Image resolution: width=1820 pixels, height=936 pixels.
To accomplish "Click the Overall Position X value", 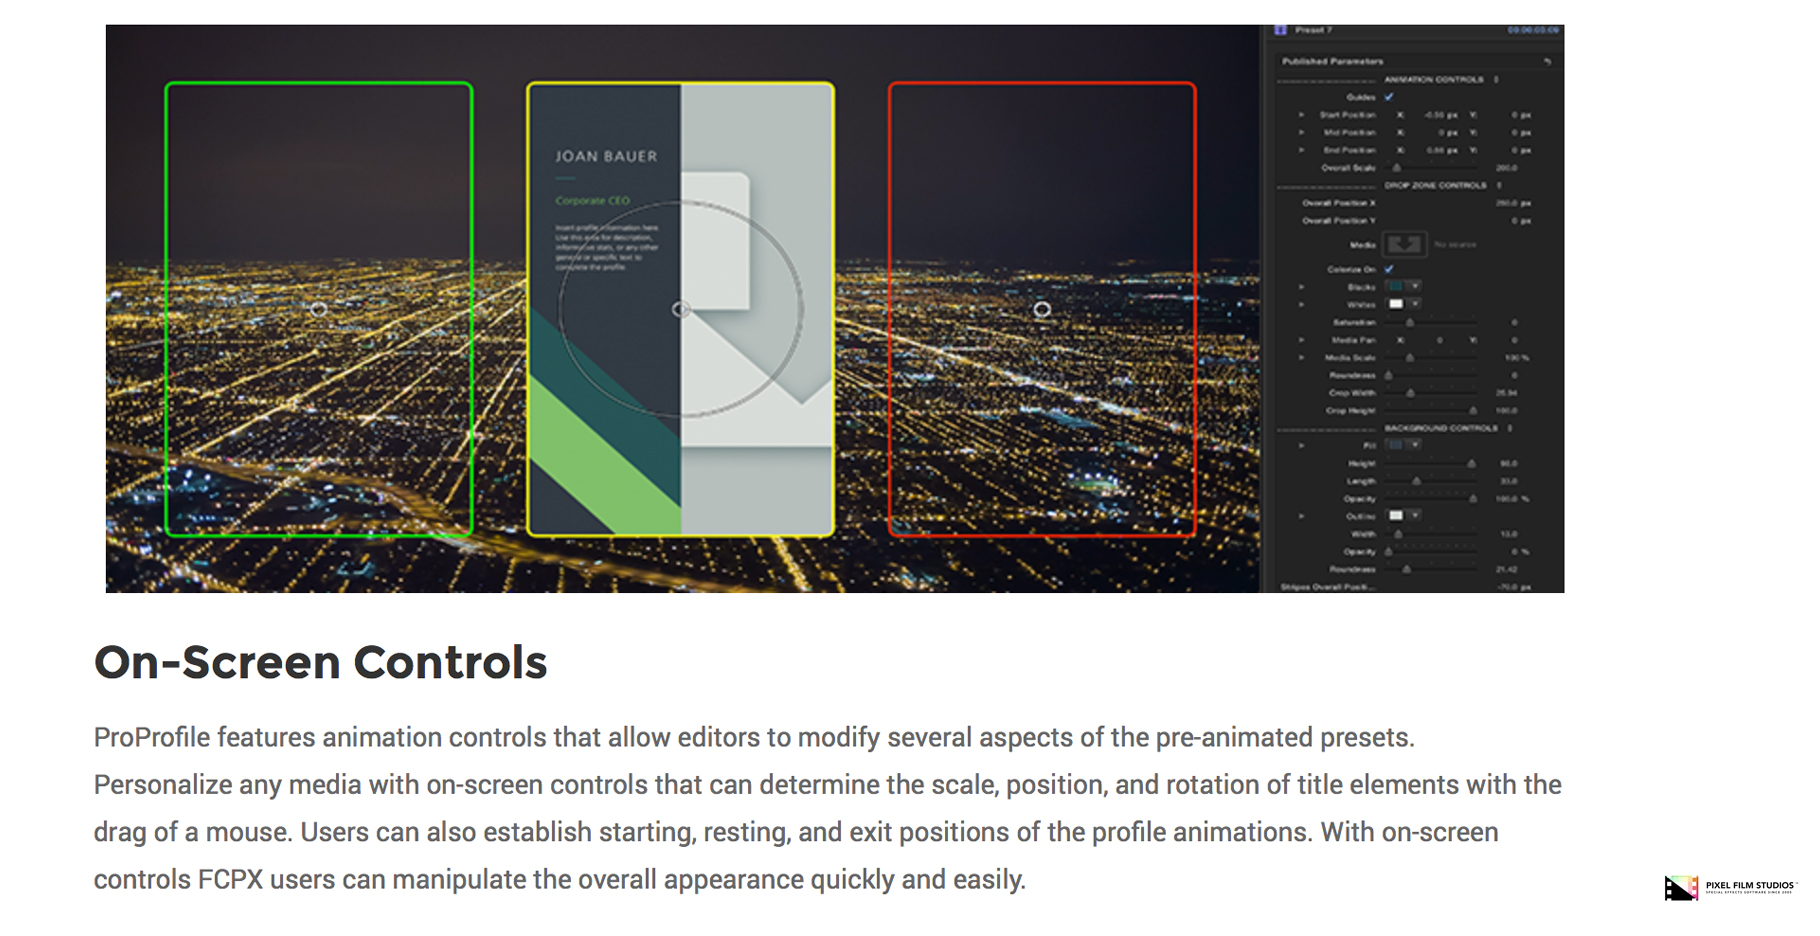I will 1513,203.
